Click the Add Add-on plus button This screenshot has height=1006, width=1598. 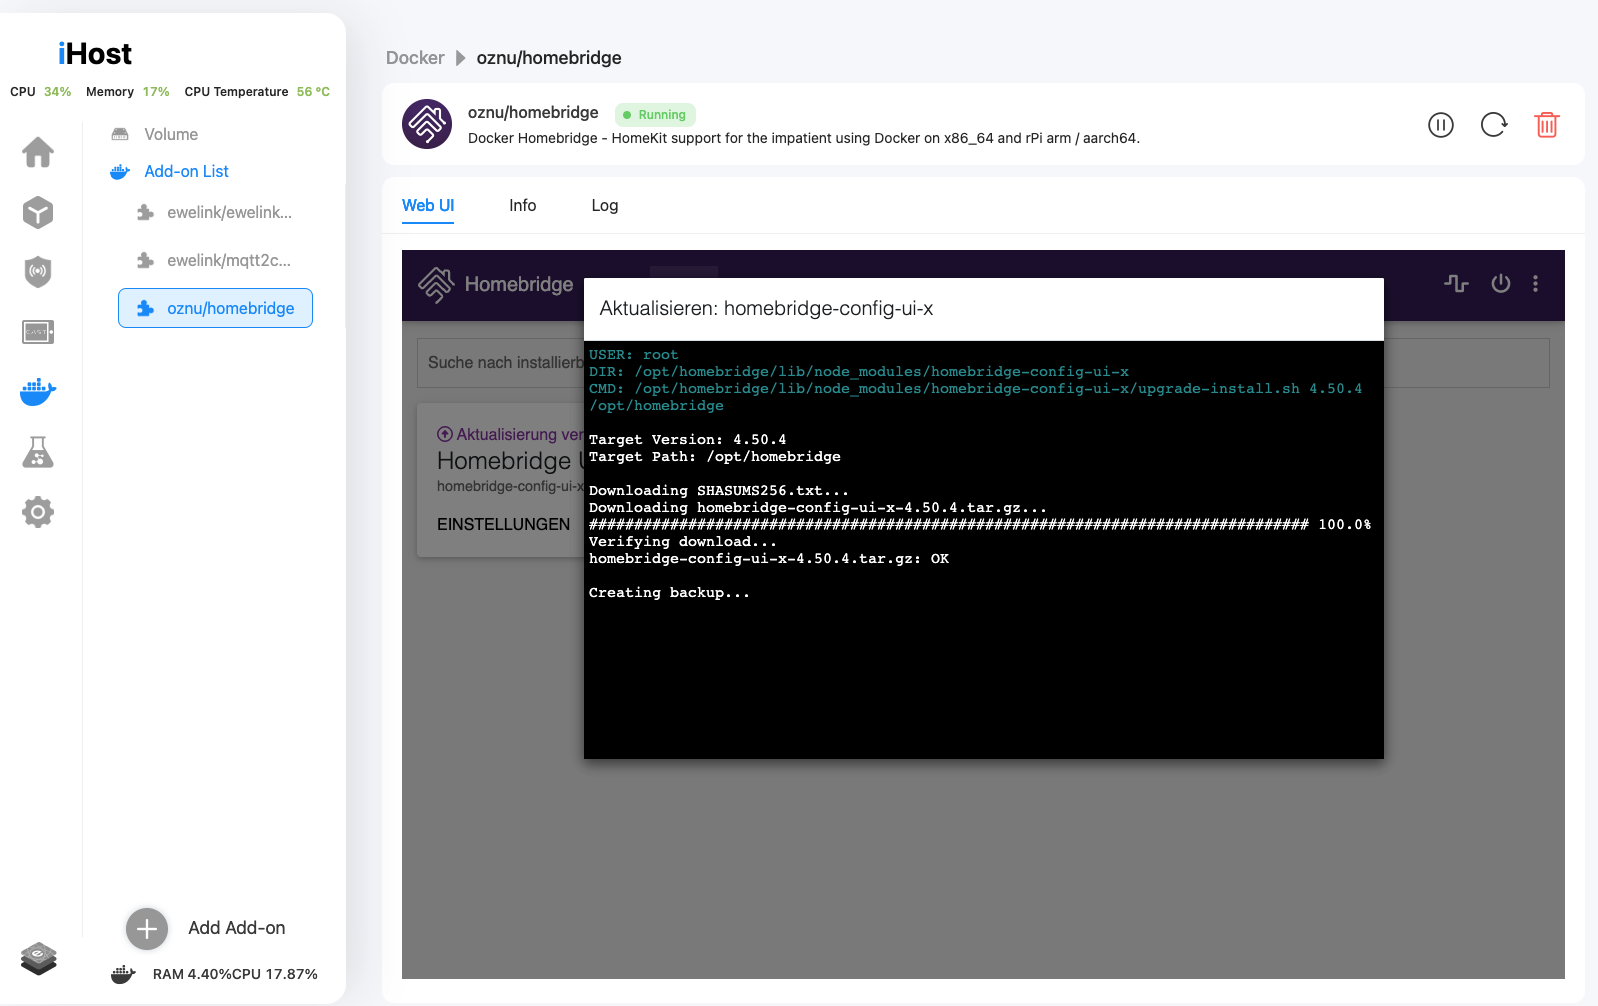coord(147,928)
